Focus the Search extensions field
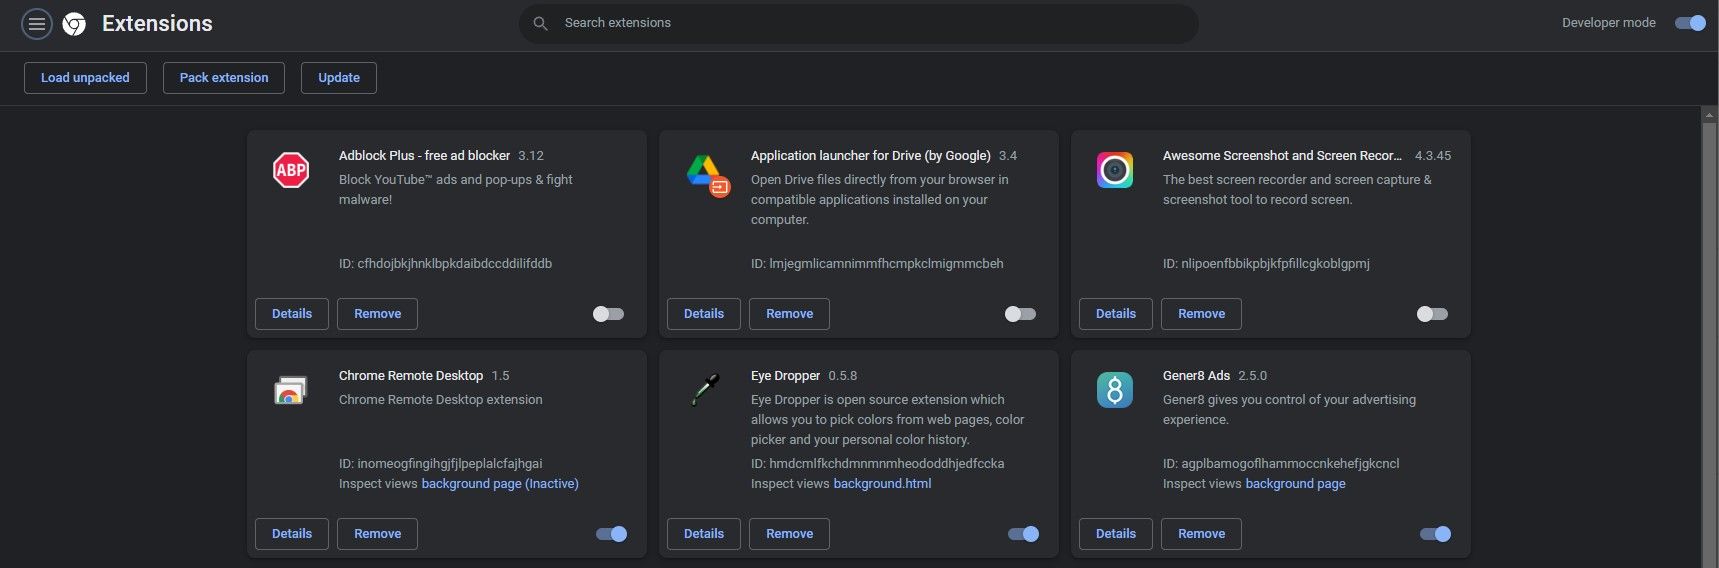The image size is (1719, 568). coord(858,23)
